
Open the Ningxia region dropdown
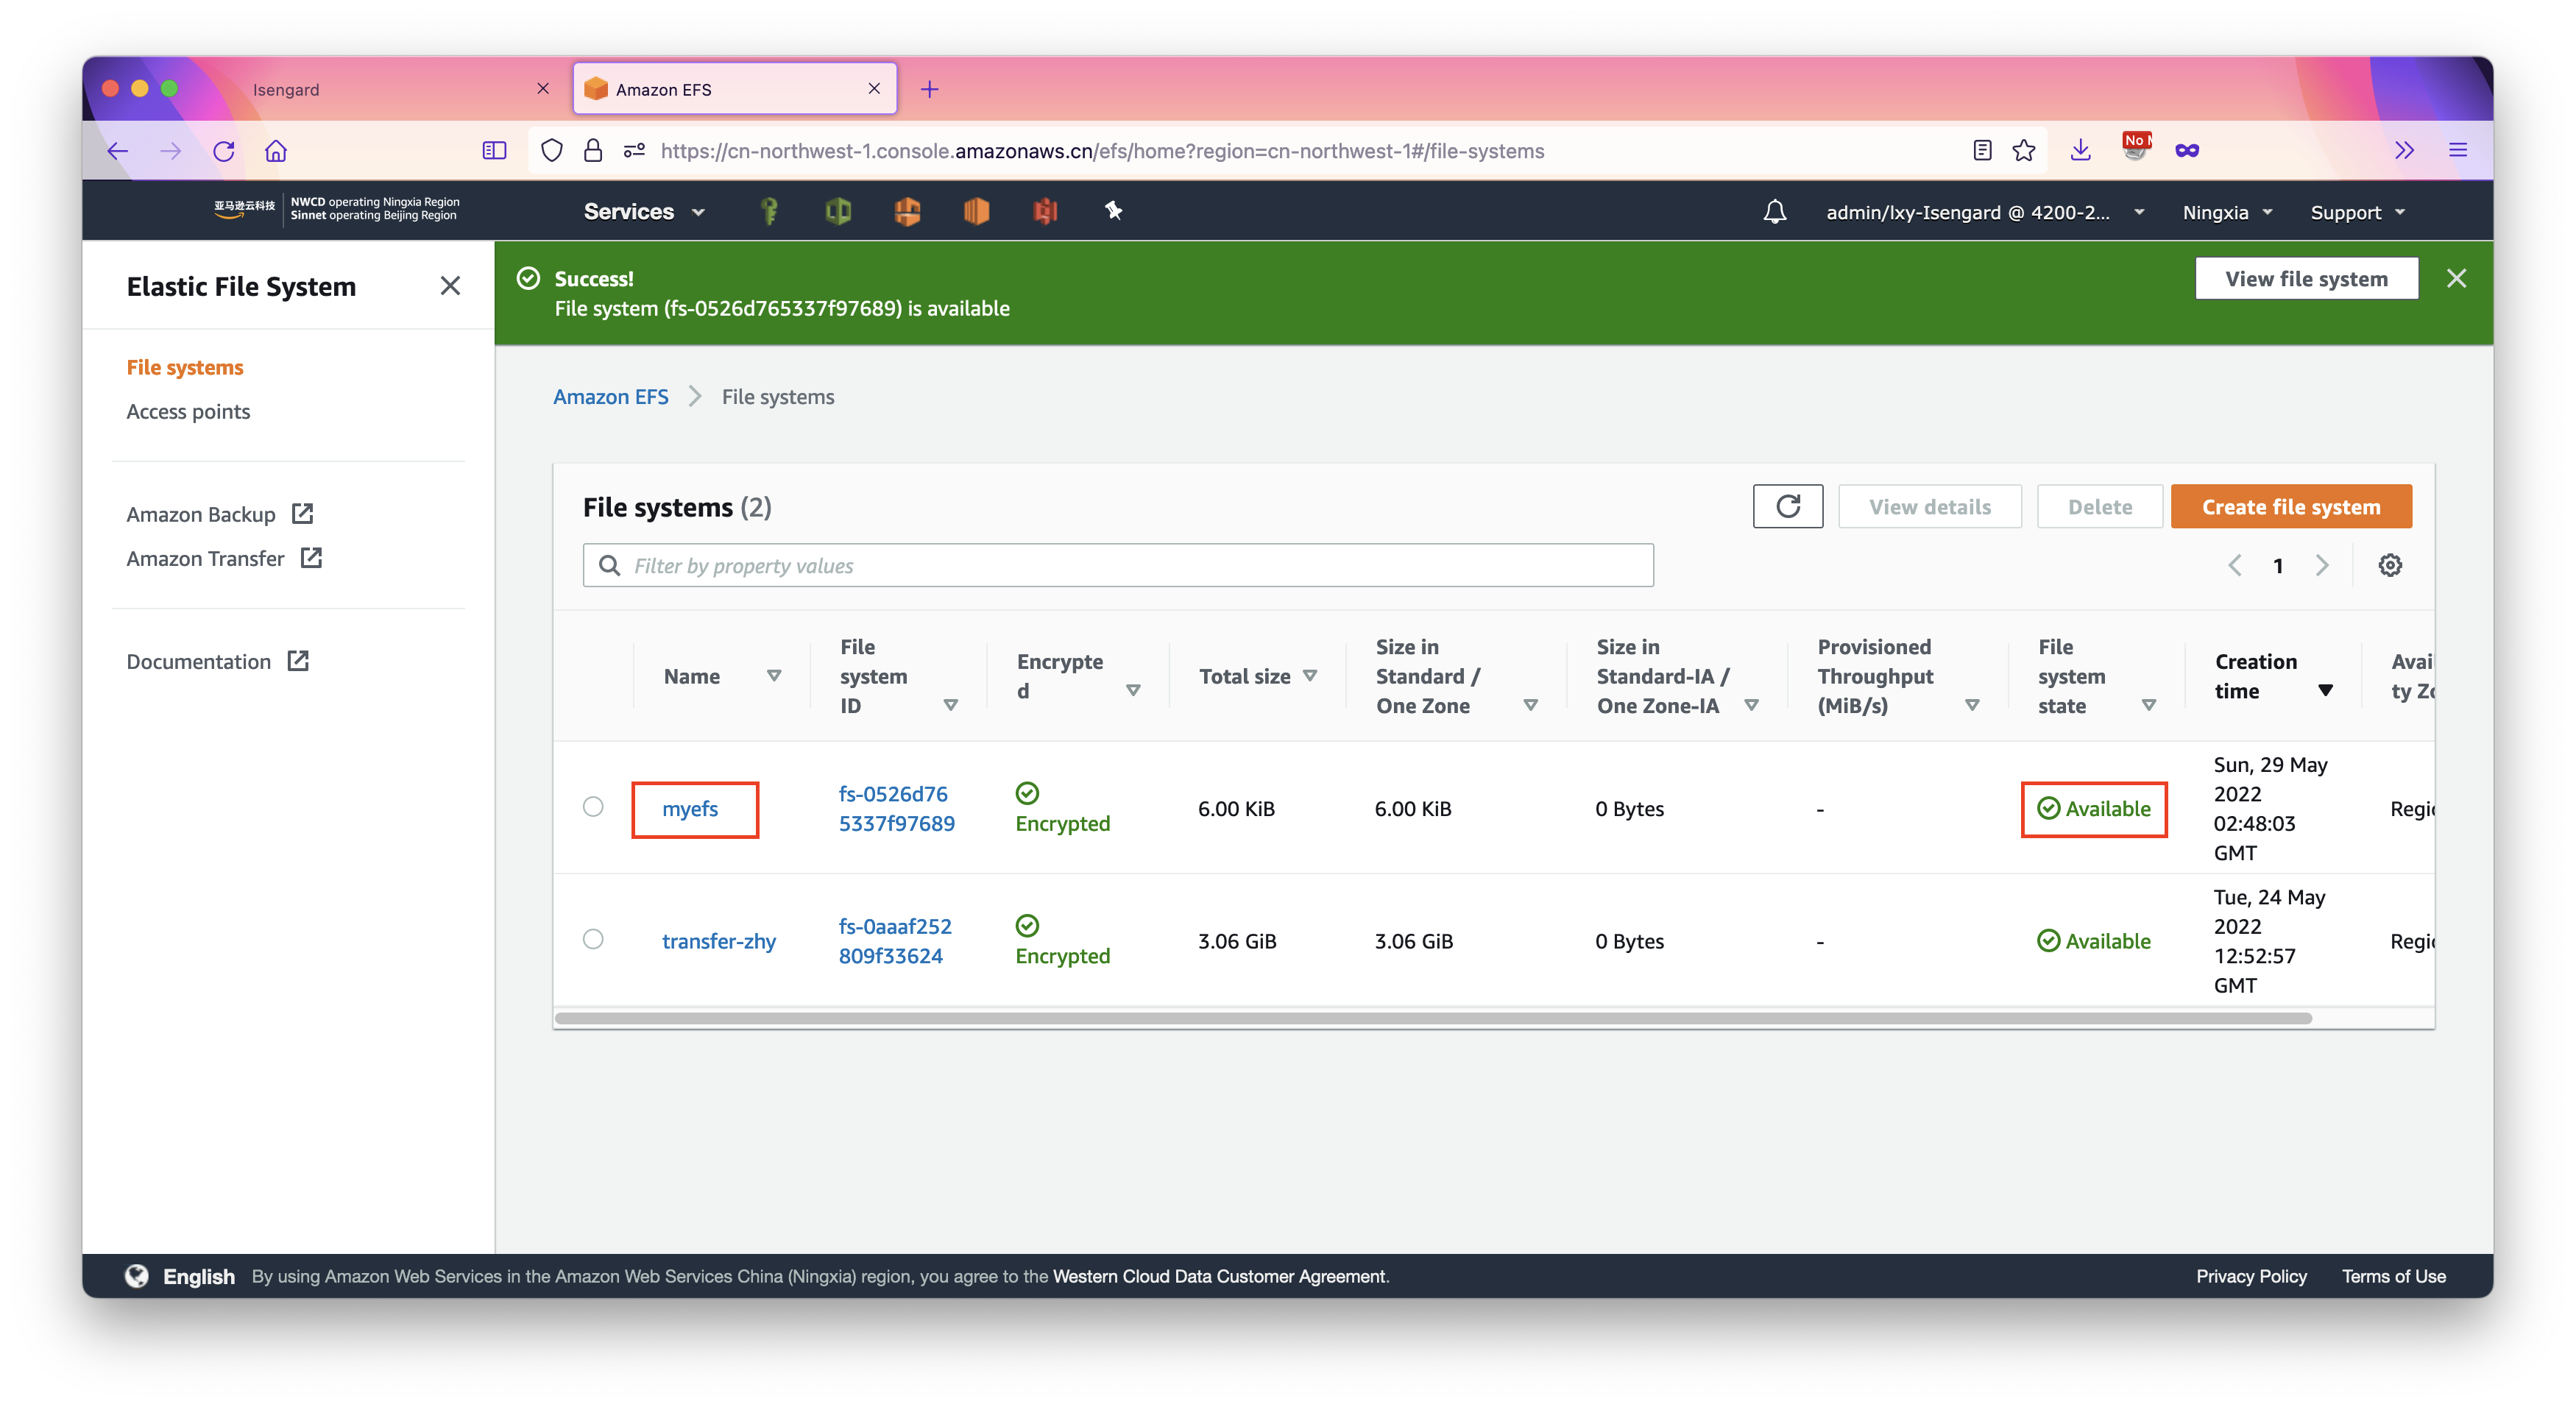[2227, 213]
